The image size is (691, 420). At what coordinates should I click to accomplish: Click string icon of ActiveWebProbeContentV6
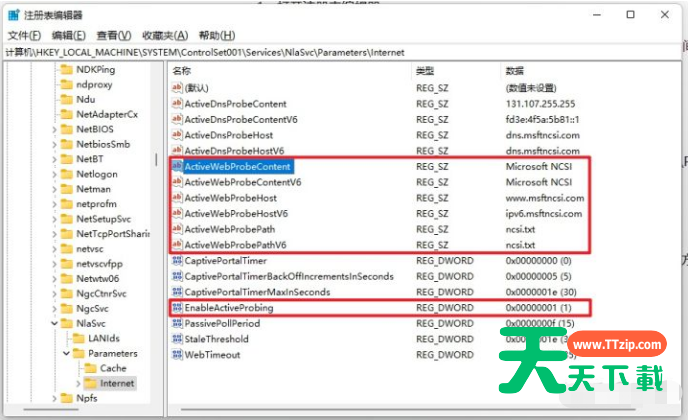tap(177, 182)
